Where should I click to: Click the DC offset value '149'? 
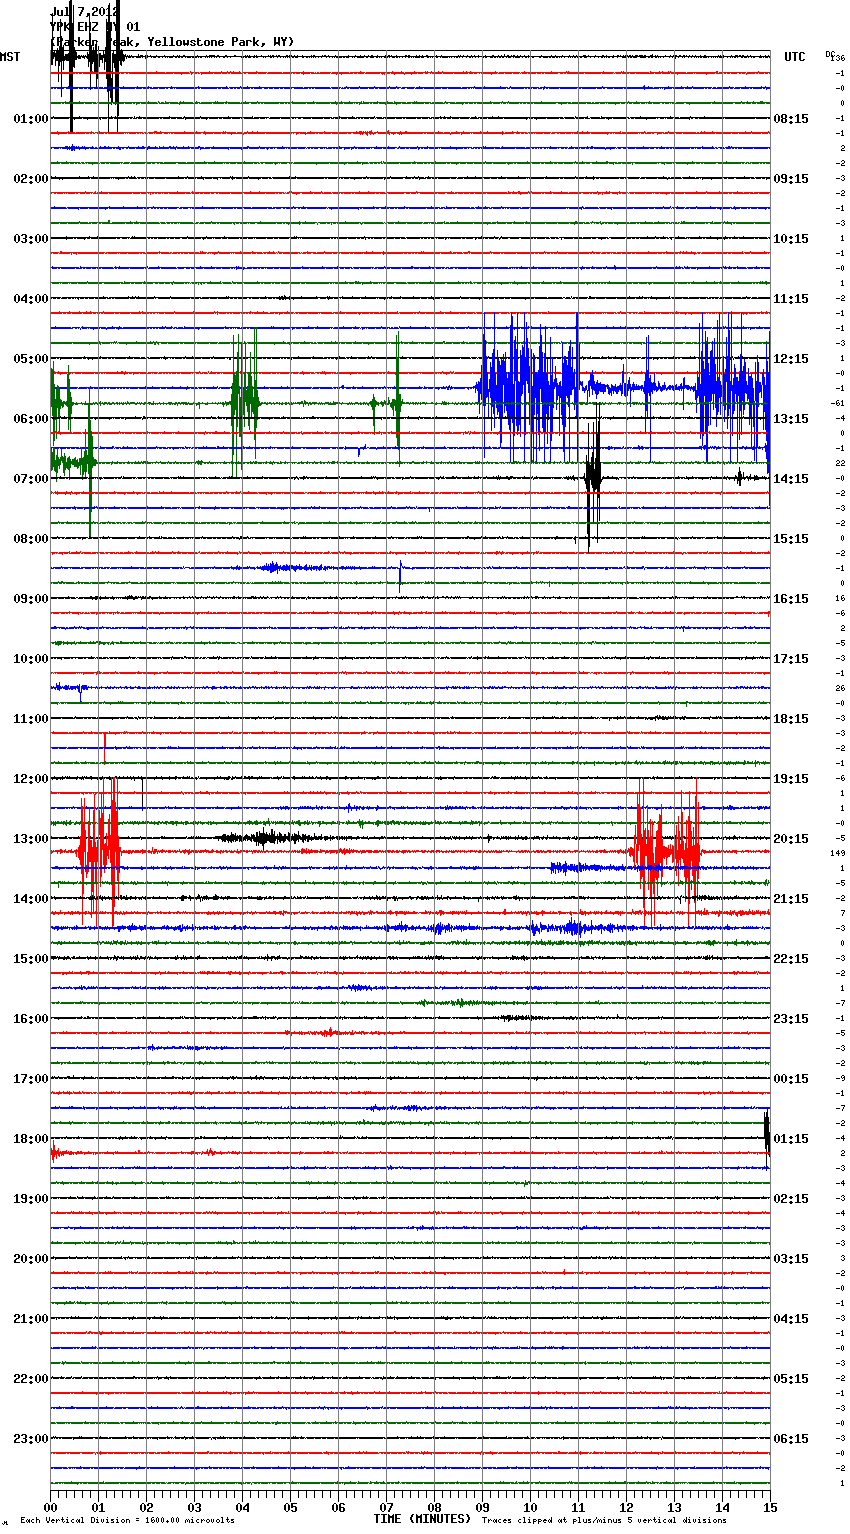coord(838,853)
